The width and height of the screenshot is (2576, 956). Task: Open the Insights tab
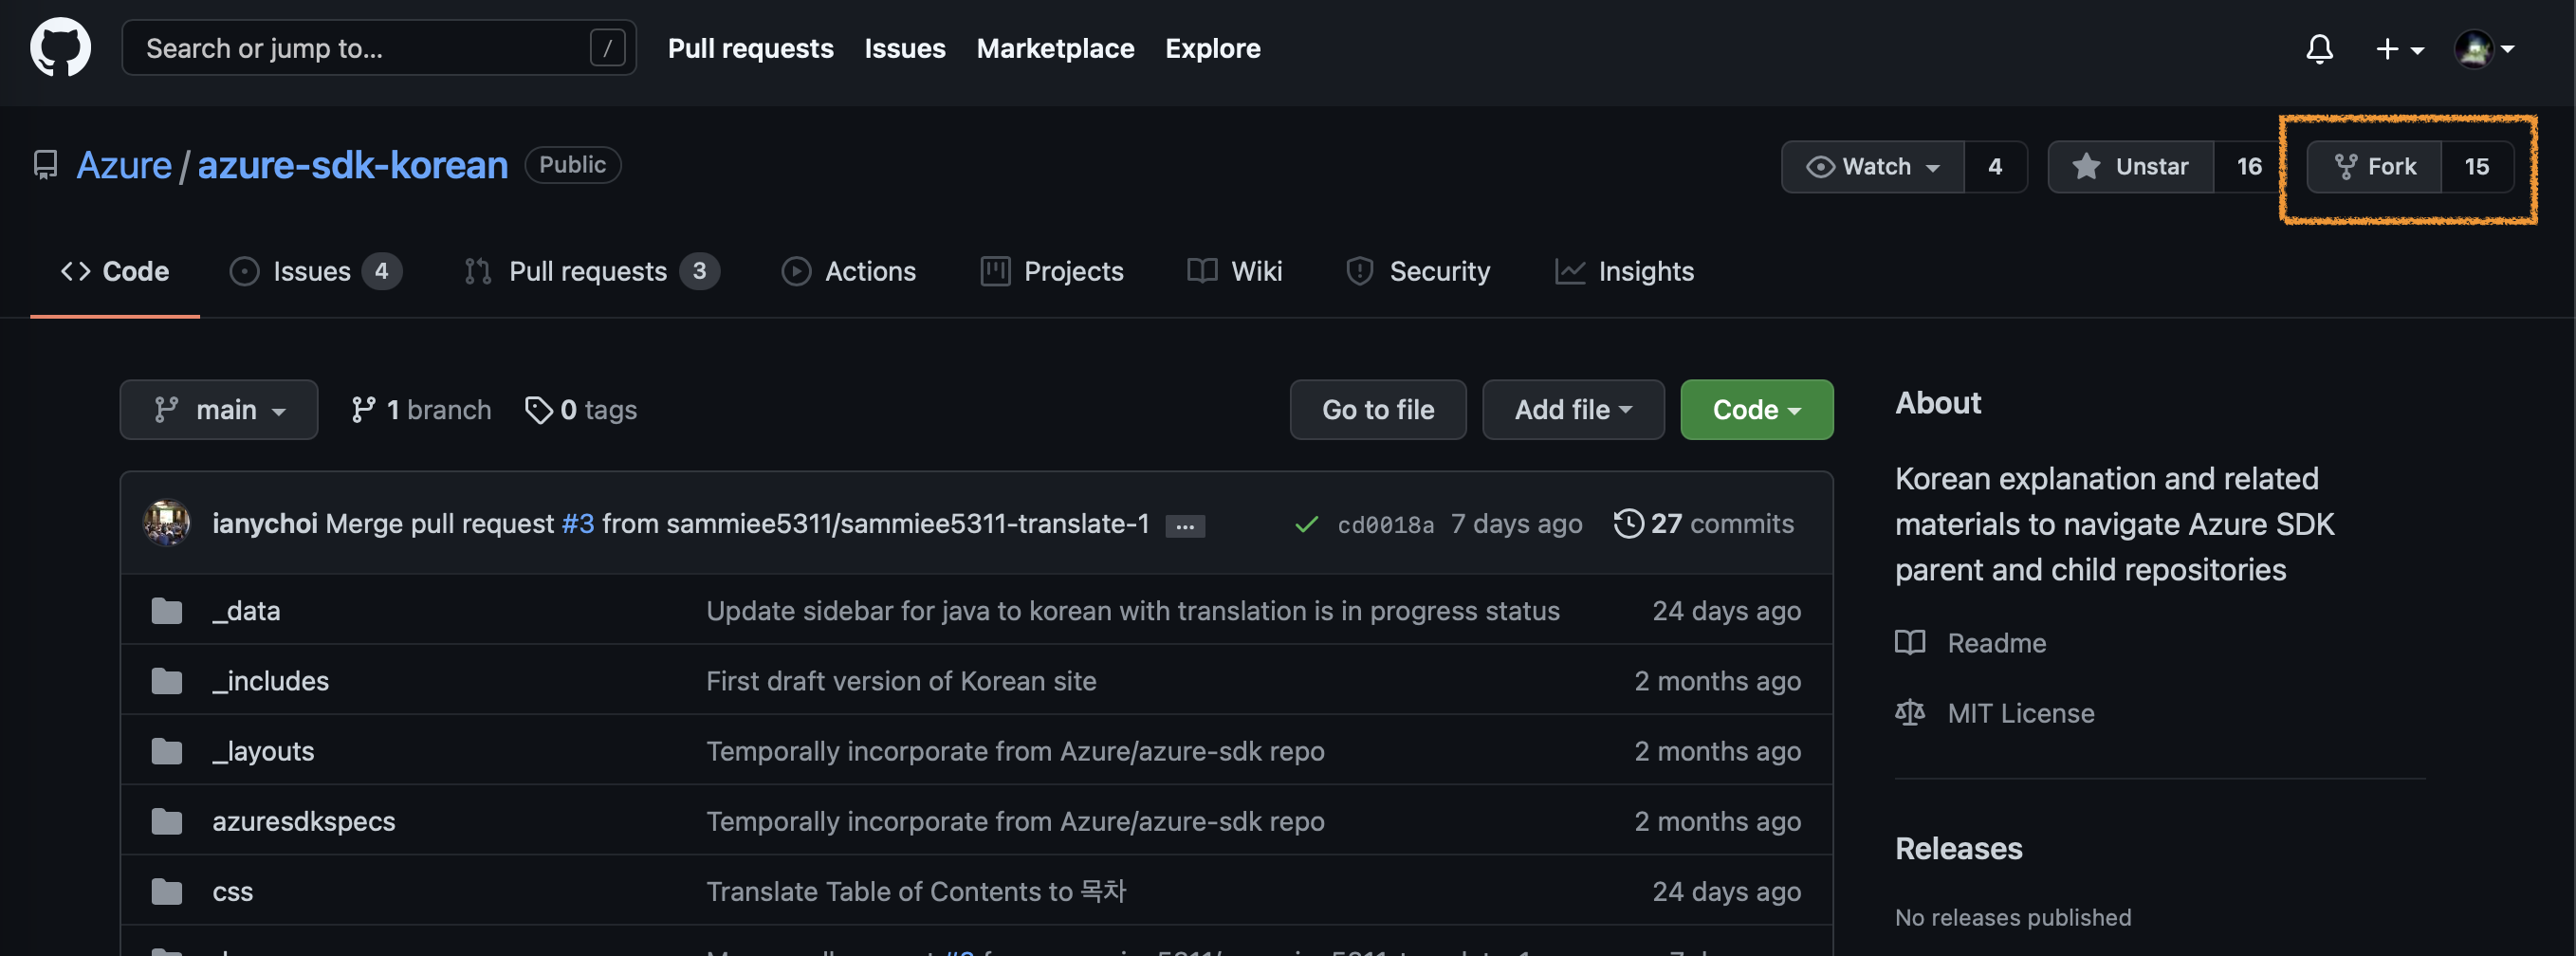tap(1624, 271)
